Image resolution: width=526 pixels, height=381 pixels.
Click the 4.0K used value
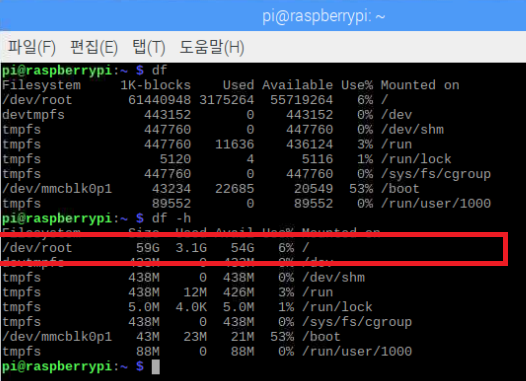click(191, 307)
